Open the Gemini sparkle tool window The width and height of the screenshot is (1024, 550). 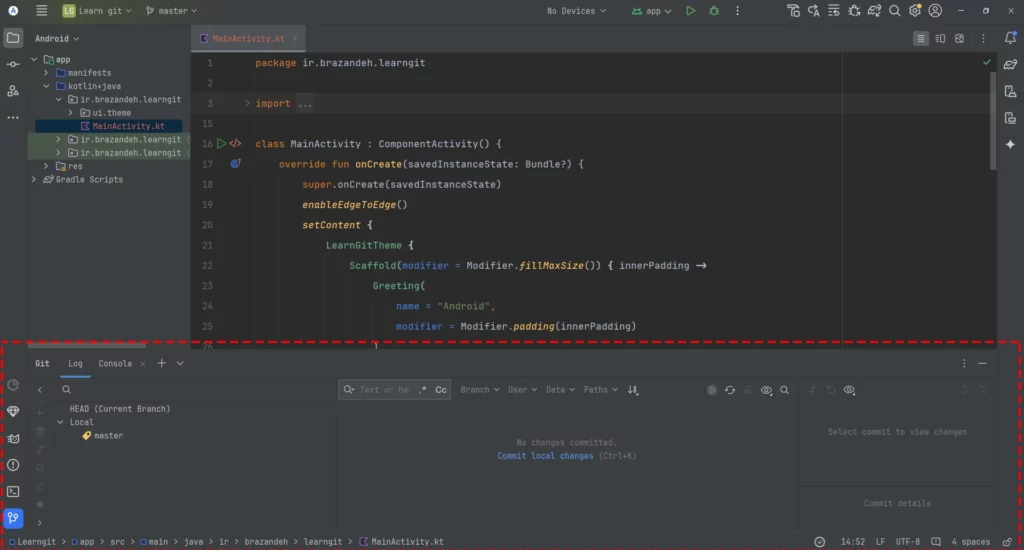[x=1010, y=144]
